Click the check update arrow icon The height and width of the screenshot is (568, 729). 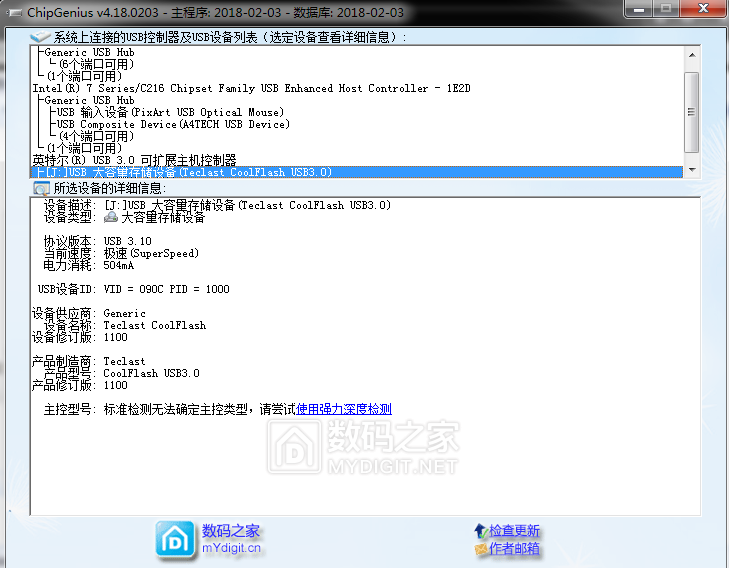481,530
